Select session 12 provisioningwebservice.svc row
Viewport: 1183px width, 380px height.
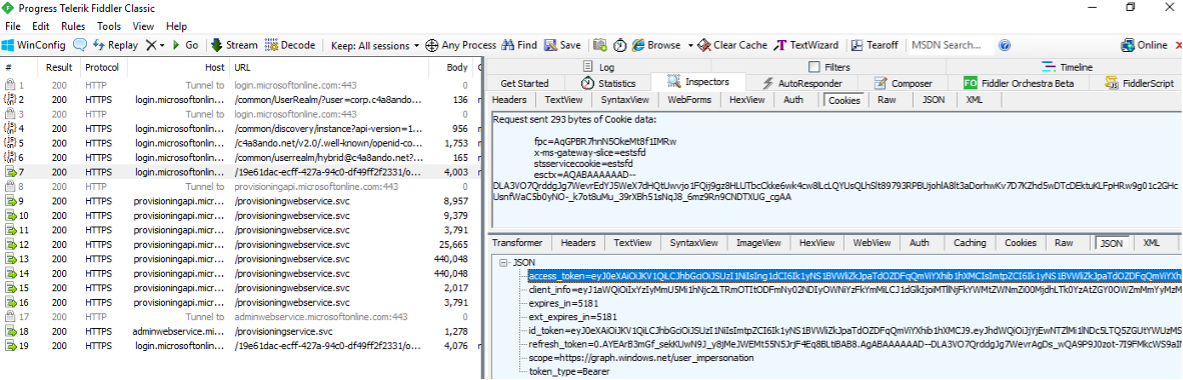[x=241, y=245]
